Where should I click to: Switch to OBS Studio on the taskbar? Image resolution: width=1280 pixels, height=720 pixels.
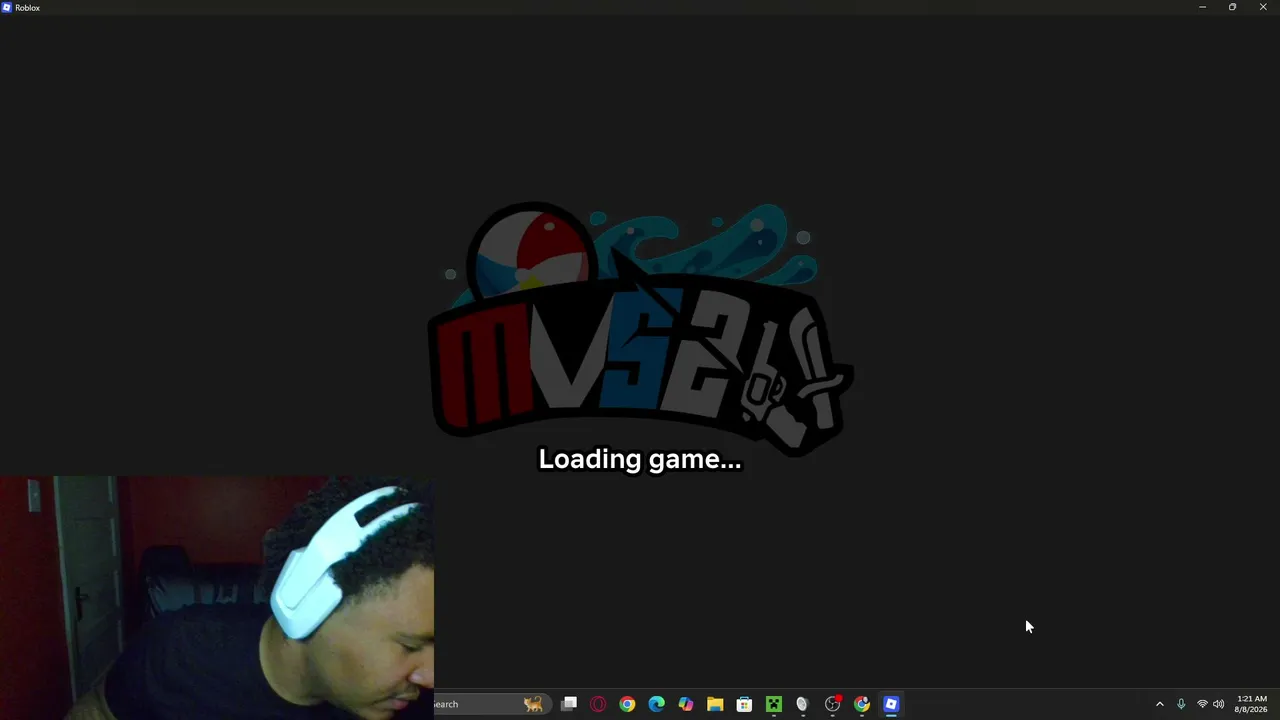tap(832, 704)
